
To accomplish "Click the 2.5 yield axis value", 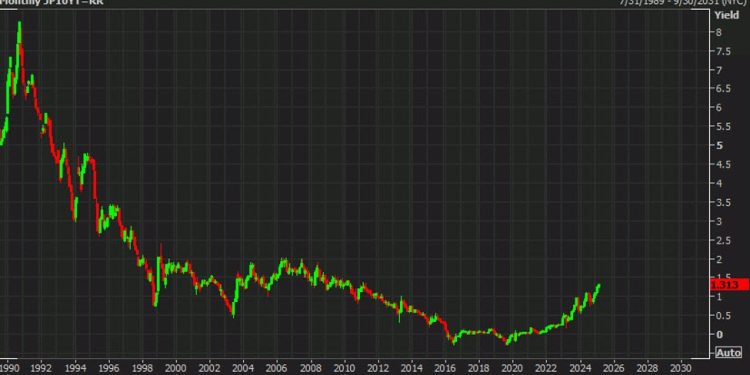I will coord(723,240).
